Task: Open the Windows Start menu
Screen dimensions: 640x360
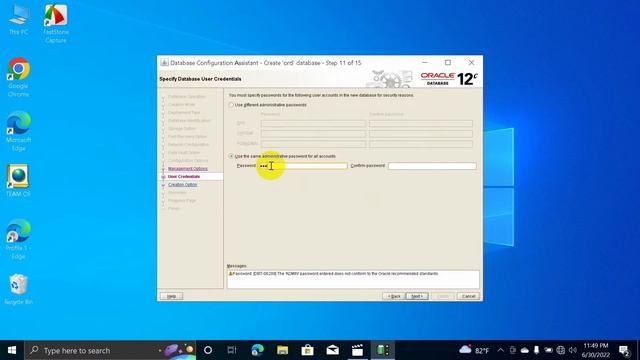Action: 12,350
